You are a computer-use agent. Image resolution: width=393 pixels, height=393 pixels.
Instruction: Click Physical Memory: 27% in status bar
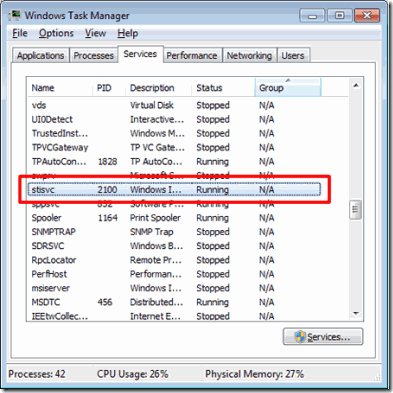[254, 374]
